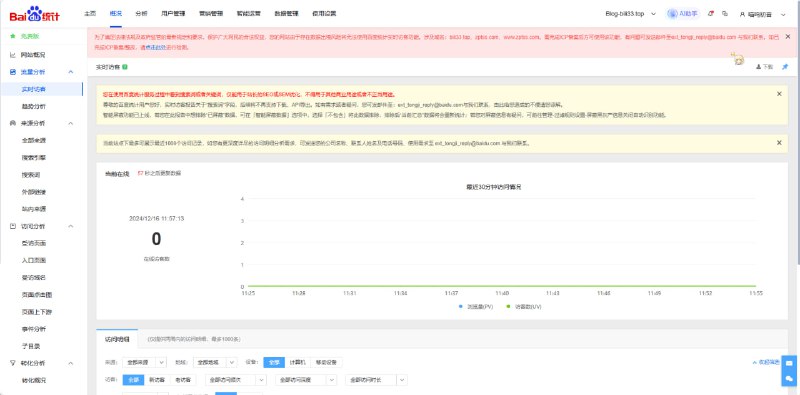Select 移动设备 device filter
This screenshot has height=395, width=800.
326,362
